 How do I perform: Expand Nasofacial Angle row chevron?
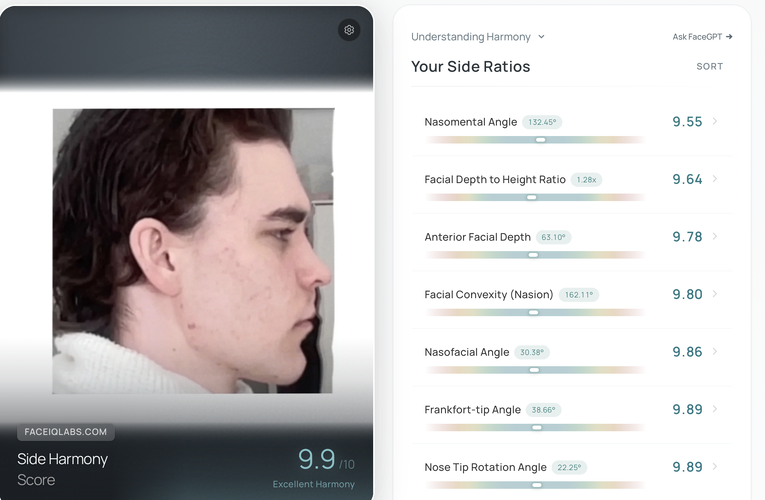click(715, 351)
